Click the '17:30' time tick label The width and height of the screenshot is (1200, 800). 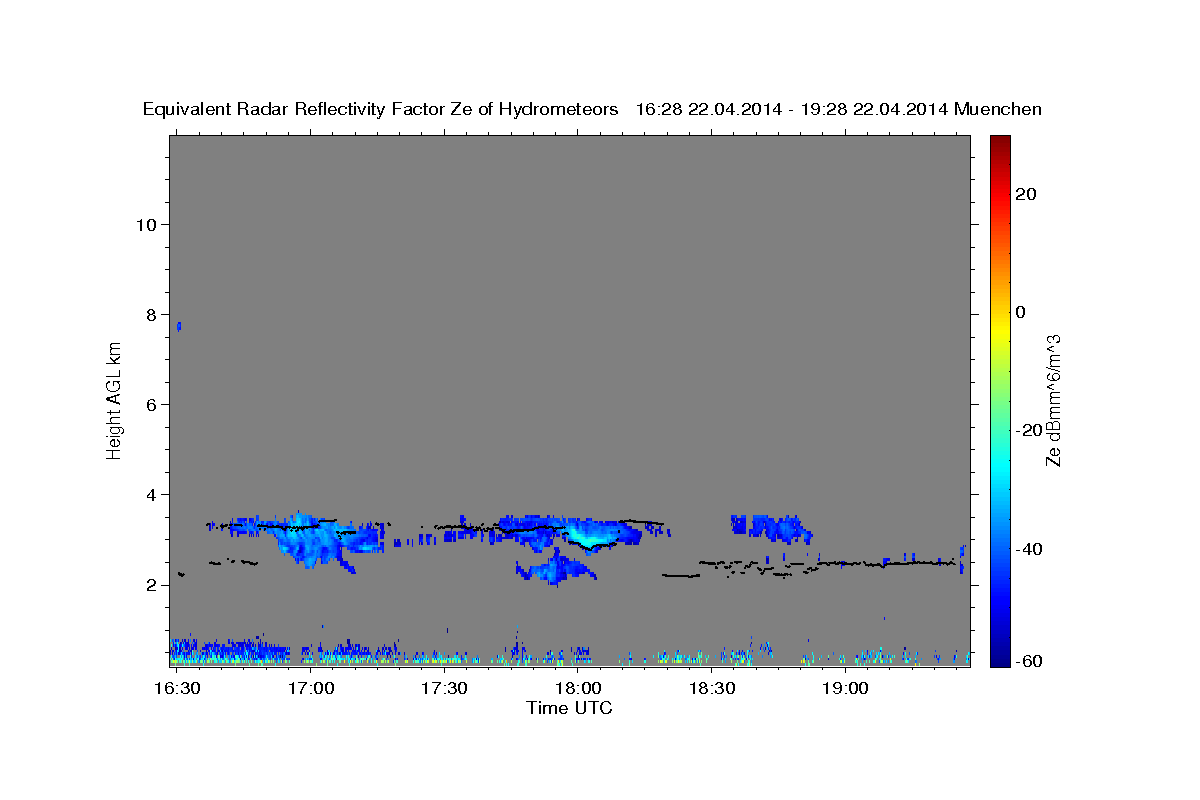click(444, 689)
